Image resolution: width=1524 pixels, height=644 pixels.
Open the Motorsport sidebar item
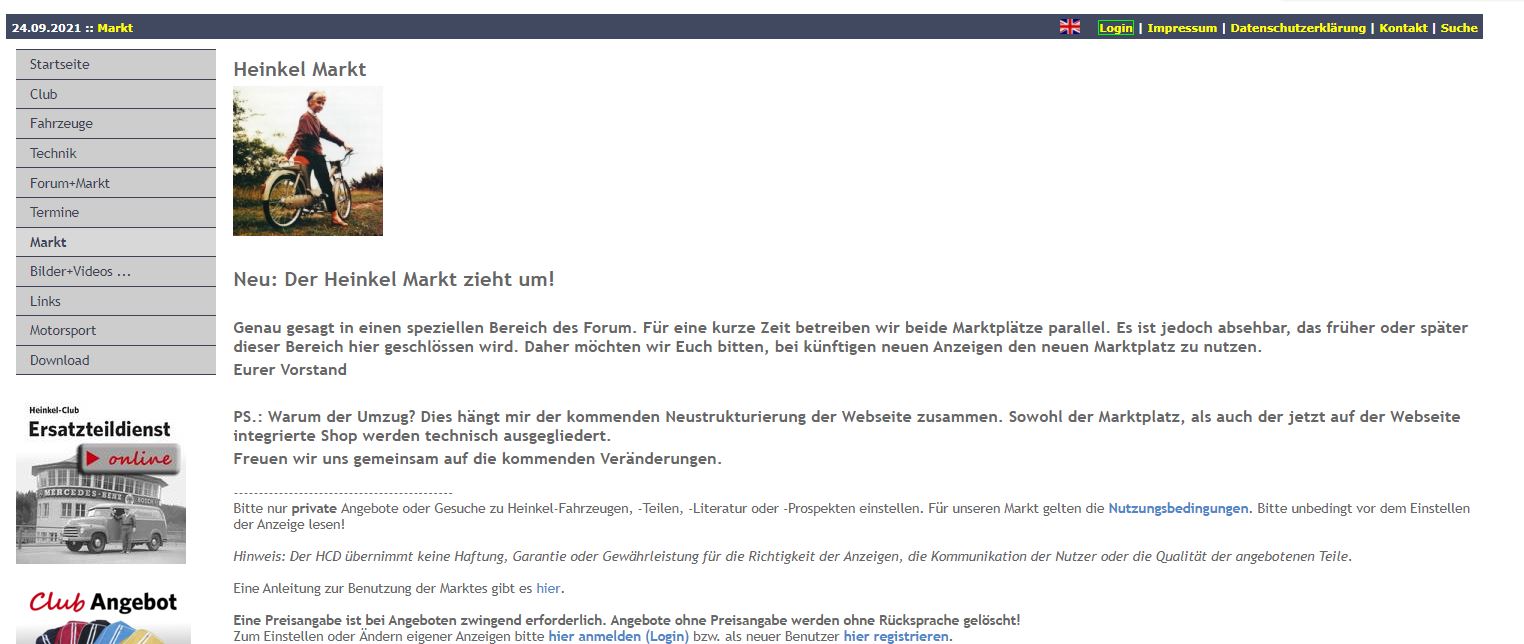115,330
